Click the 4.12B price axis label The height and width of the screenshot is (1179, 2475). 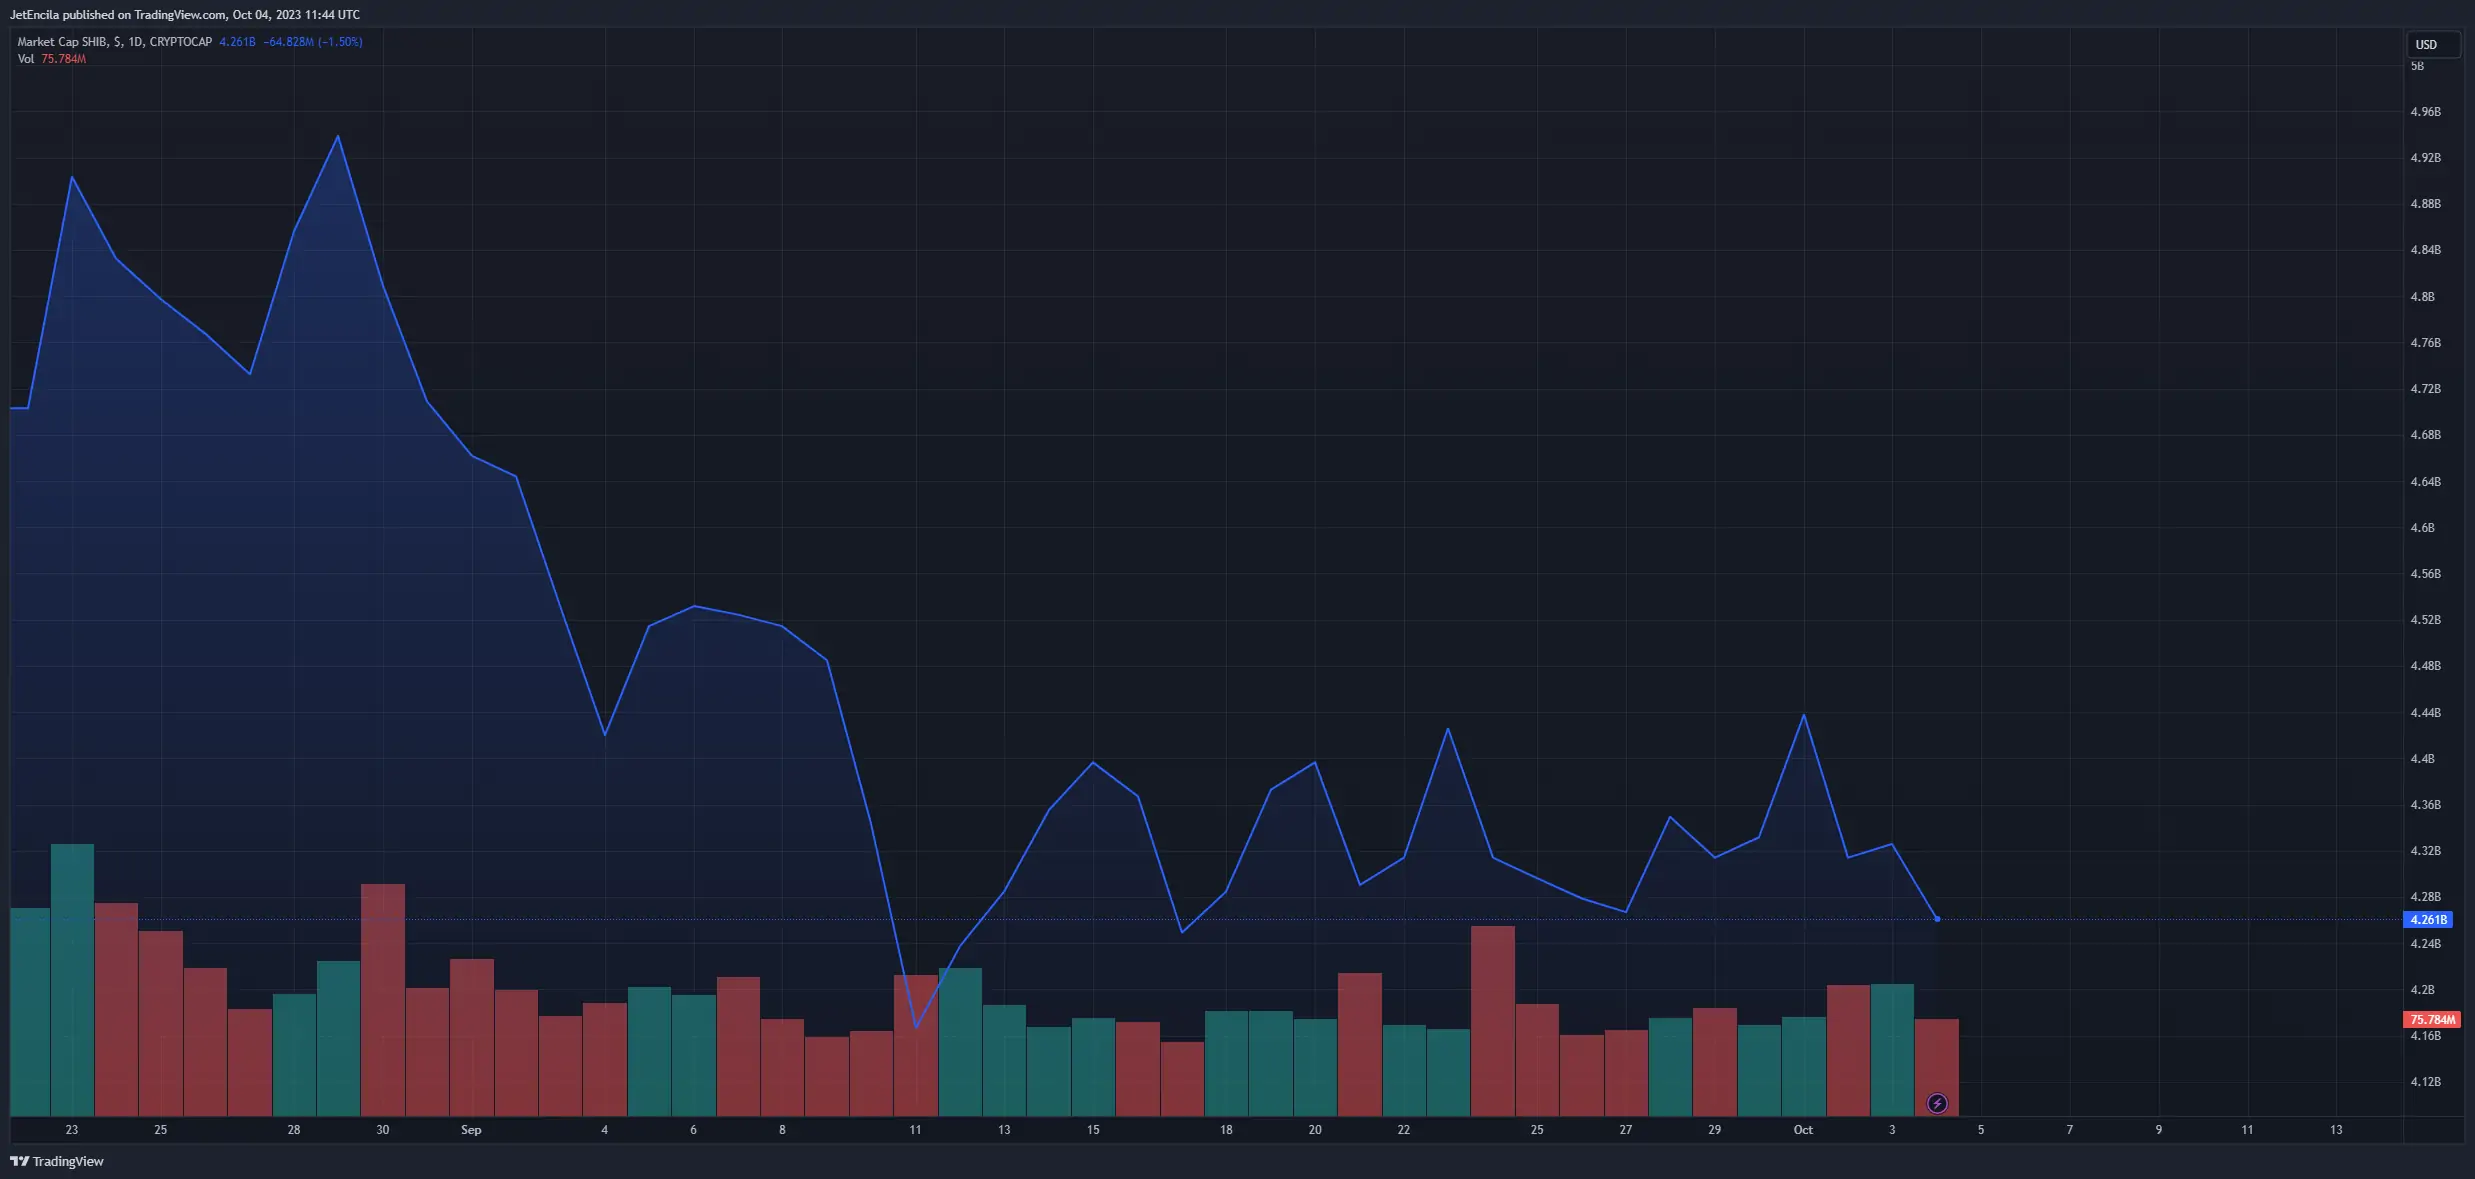pyautogui.click(x=2425, y=1082)
